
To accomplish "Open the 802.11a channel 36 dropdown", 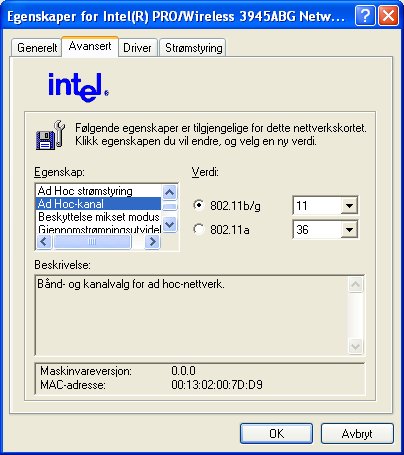I will pyautogui.click(x=349, y=229).
